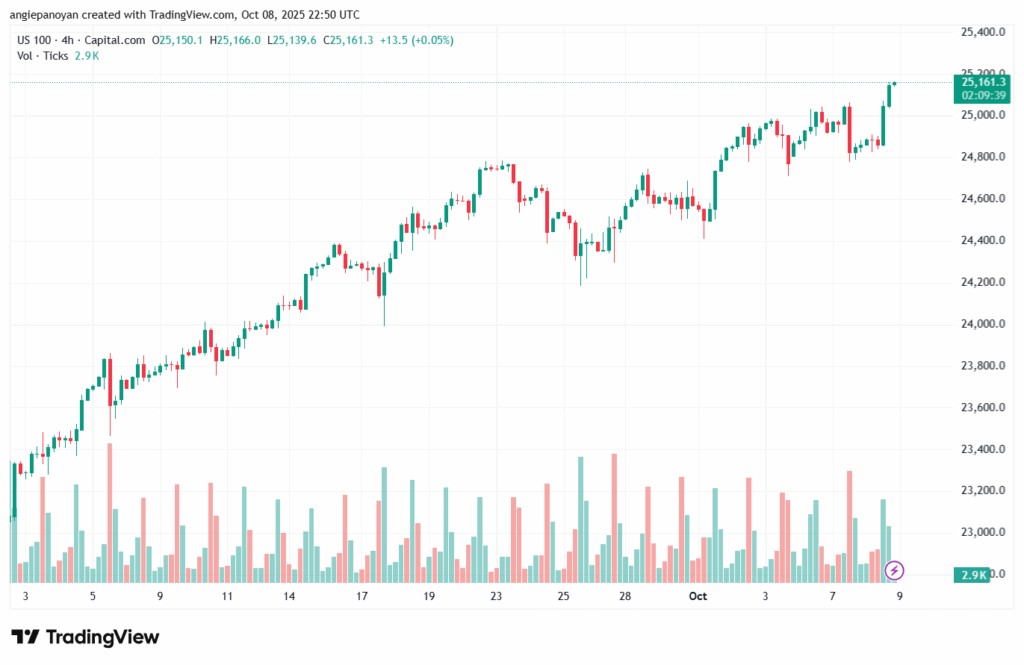The width and height of the screenshot is (1024, 665).
Task: Click the 9 date on the time axis
Action: (x=159, y=595)
